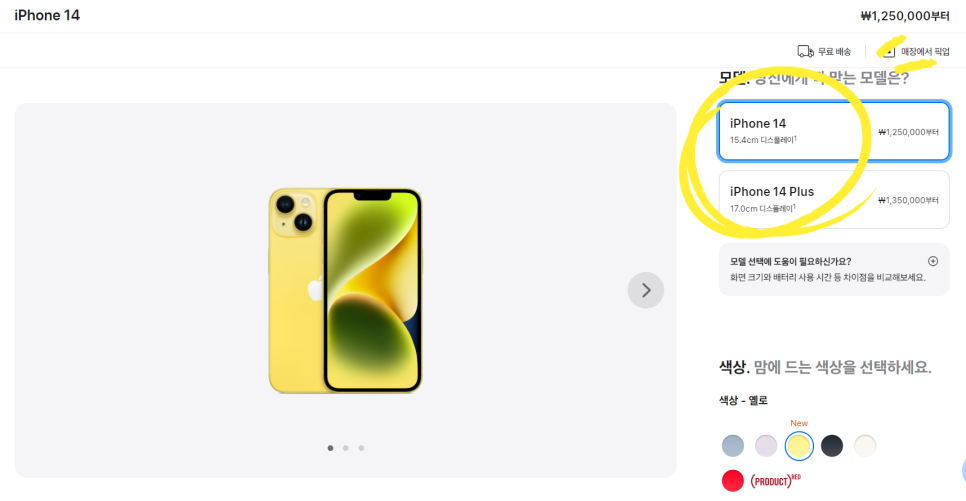Screen dimensions: 966x501
Task: Choose the PRODUCT RED color swatch
Action: [x=733, y=481]
